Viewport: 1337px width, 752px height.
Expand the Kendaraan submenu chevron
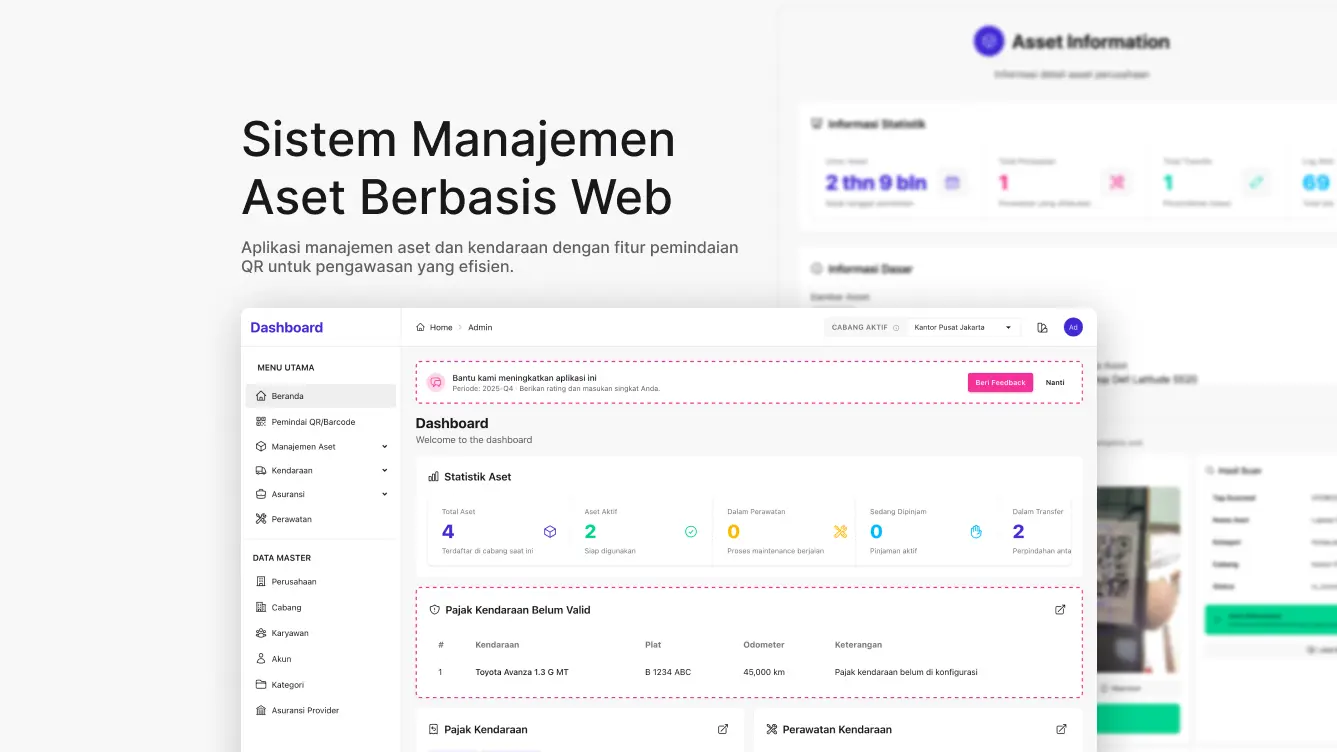click(x=385, y=470)
